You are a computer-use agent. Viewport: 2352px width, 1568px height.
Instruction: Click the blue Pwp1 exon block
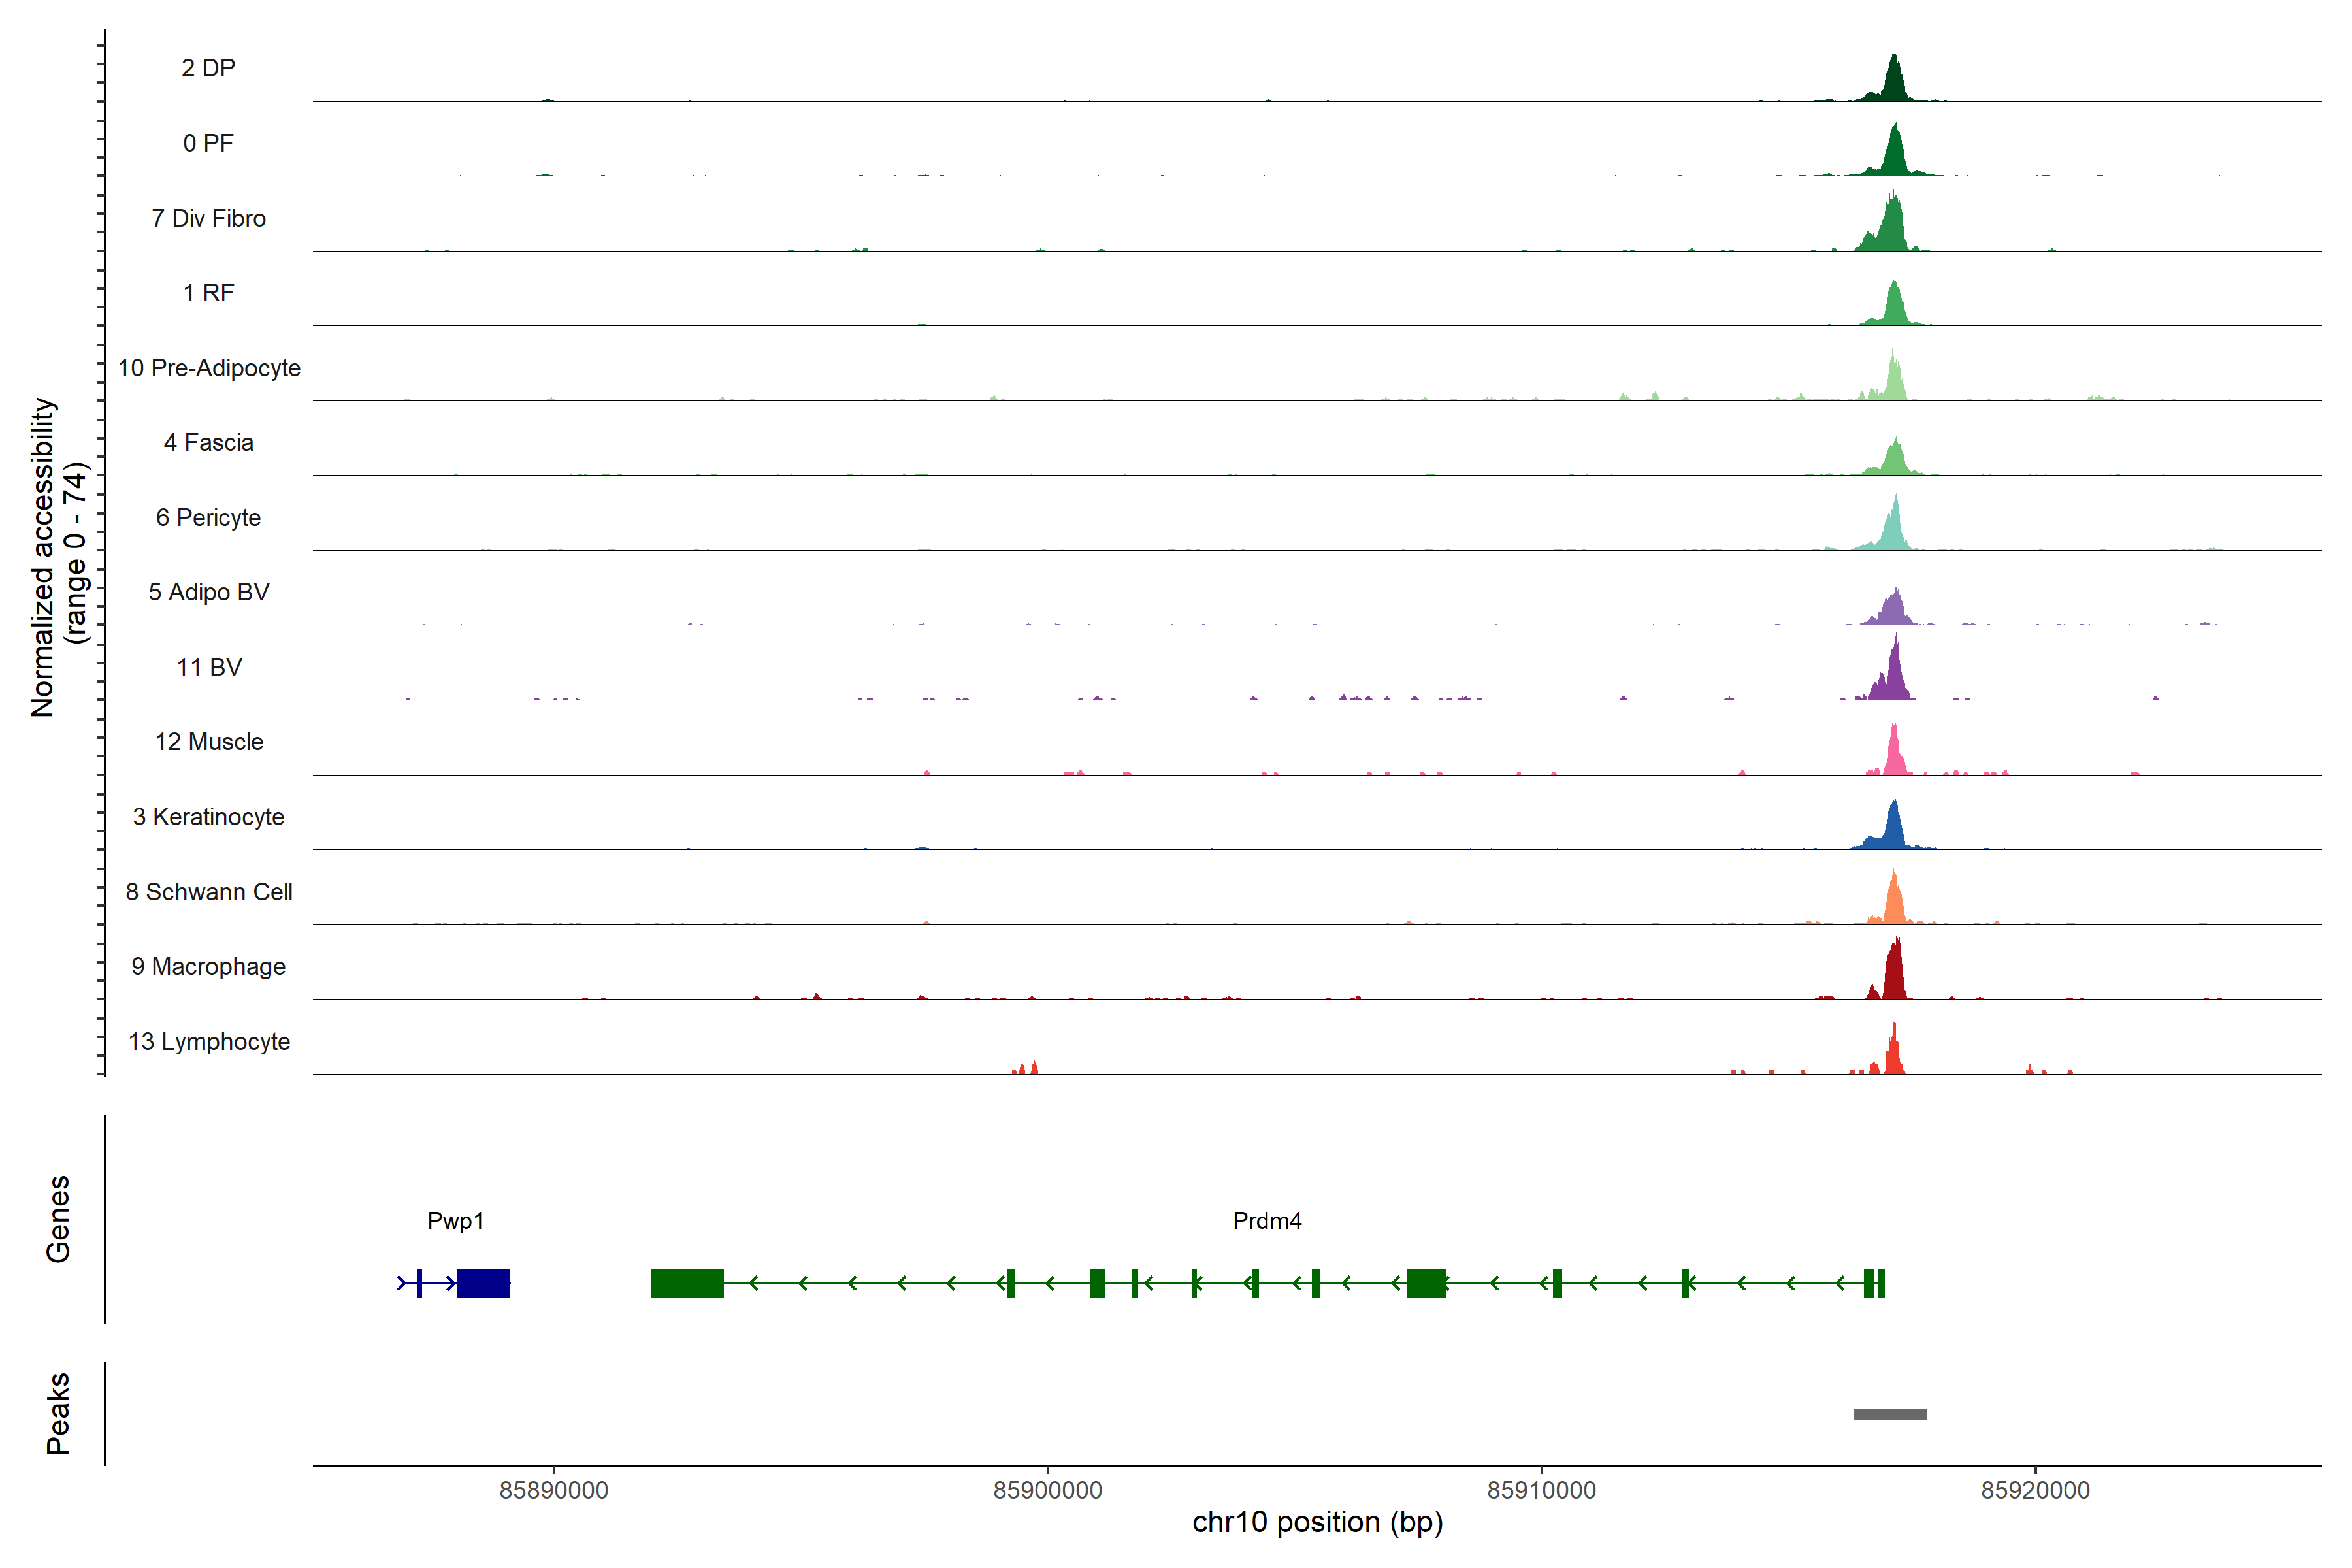pyautogui.click(x=483, y=1282)
